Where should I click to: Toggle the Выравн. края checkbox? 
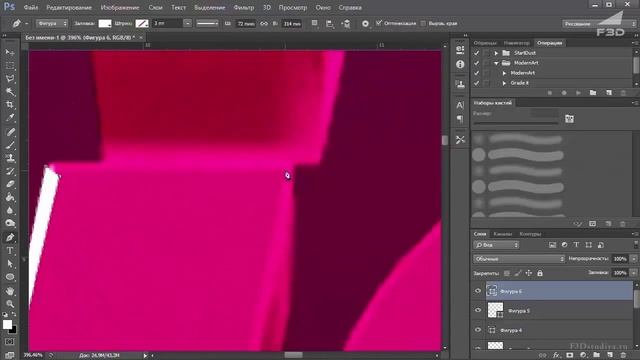423,23
